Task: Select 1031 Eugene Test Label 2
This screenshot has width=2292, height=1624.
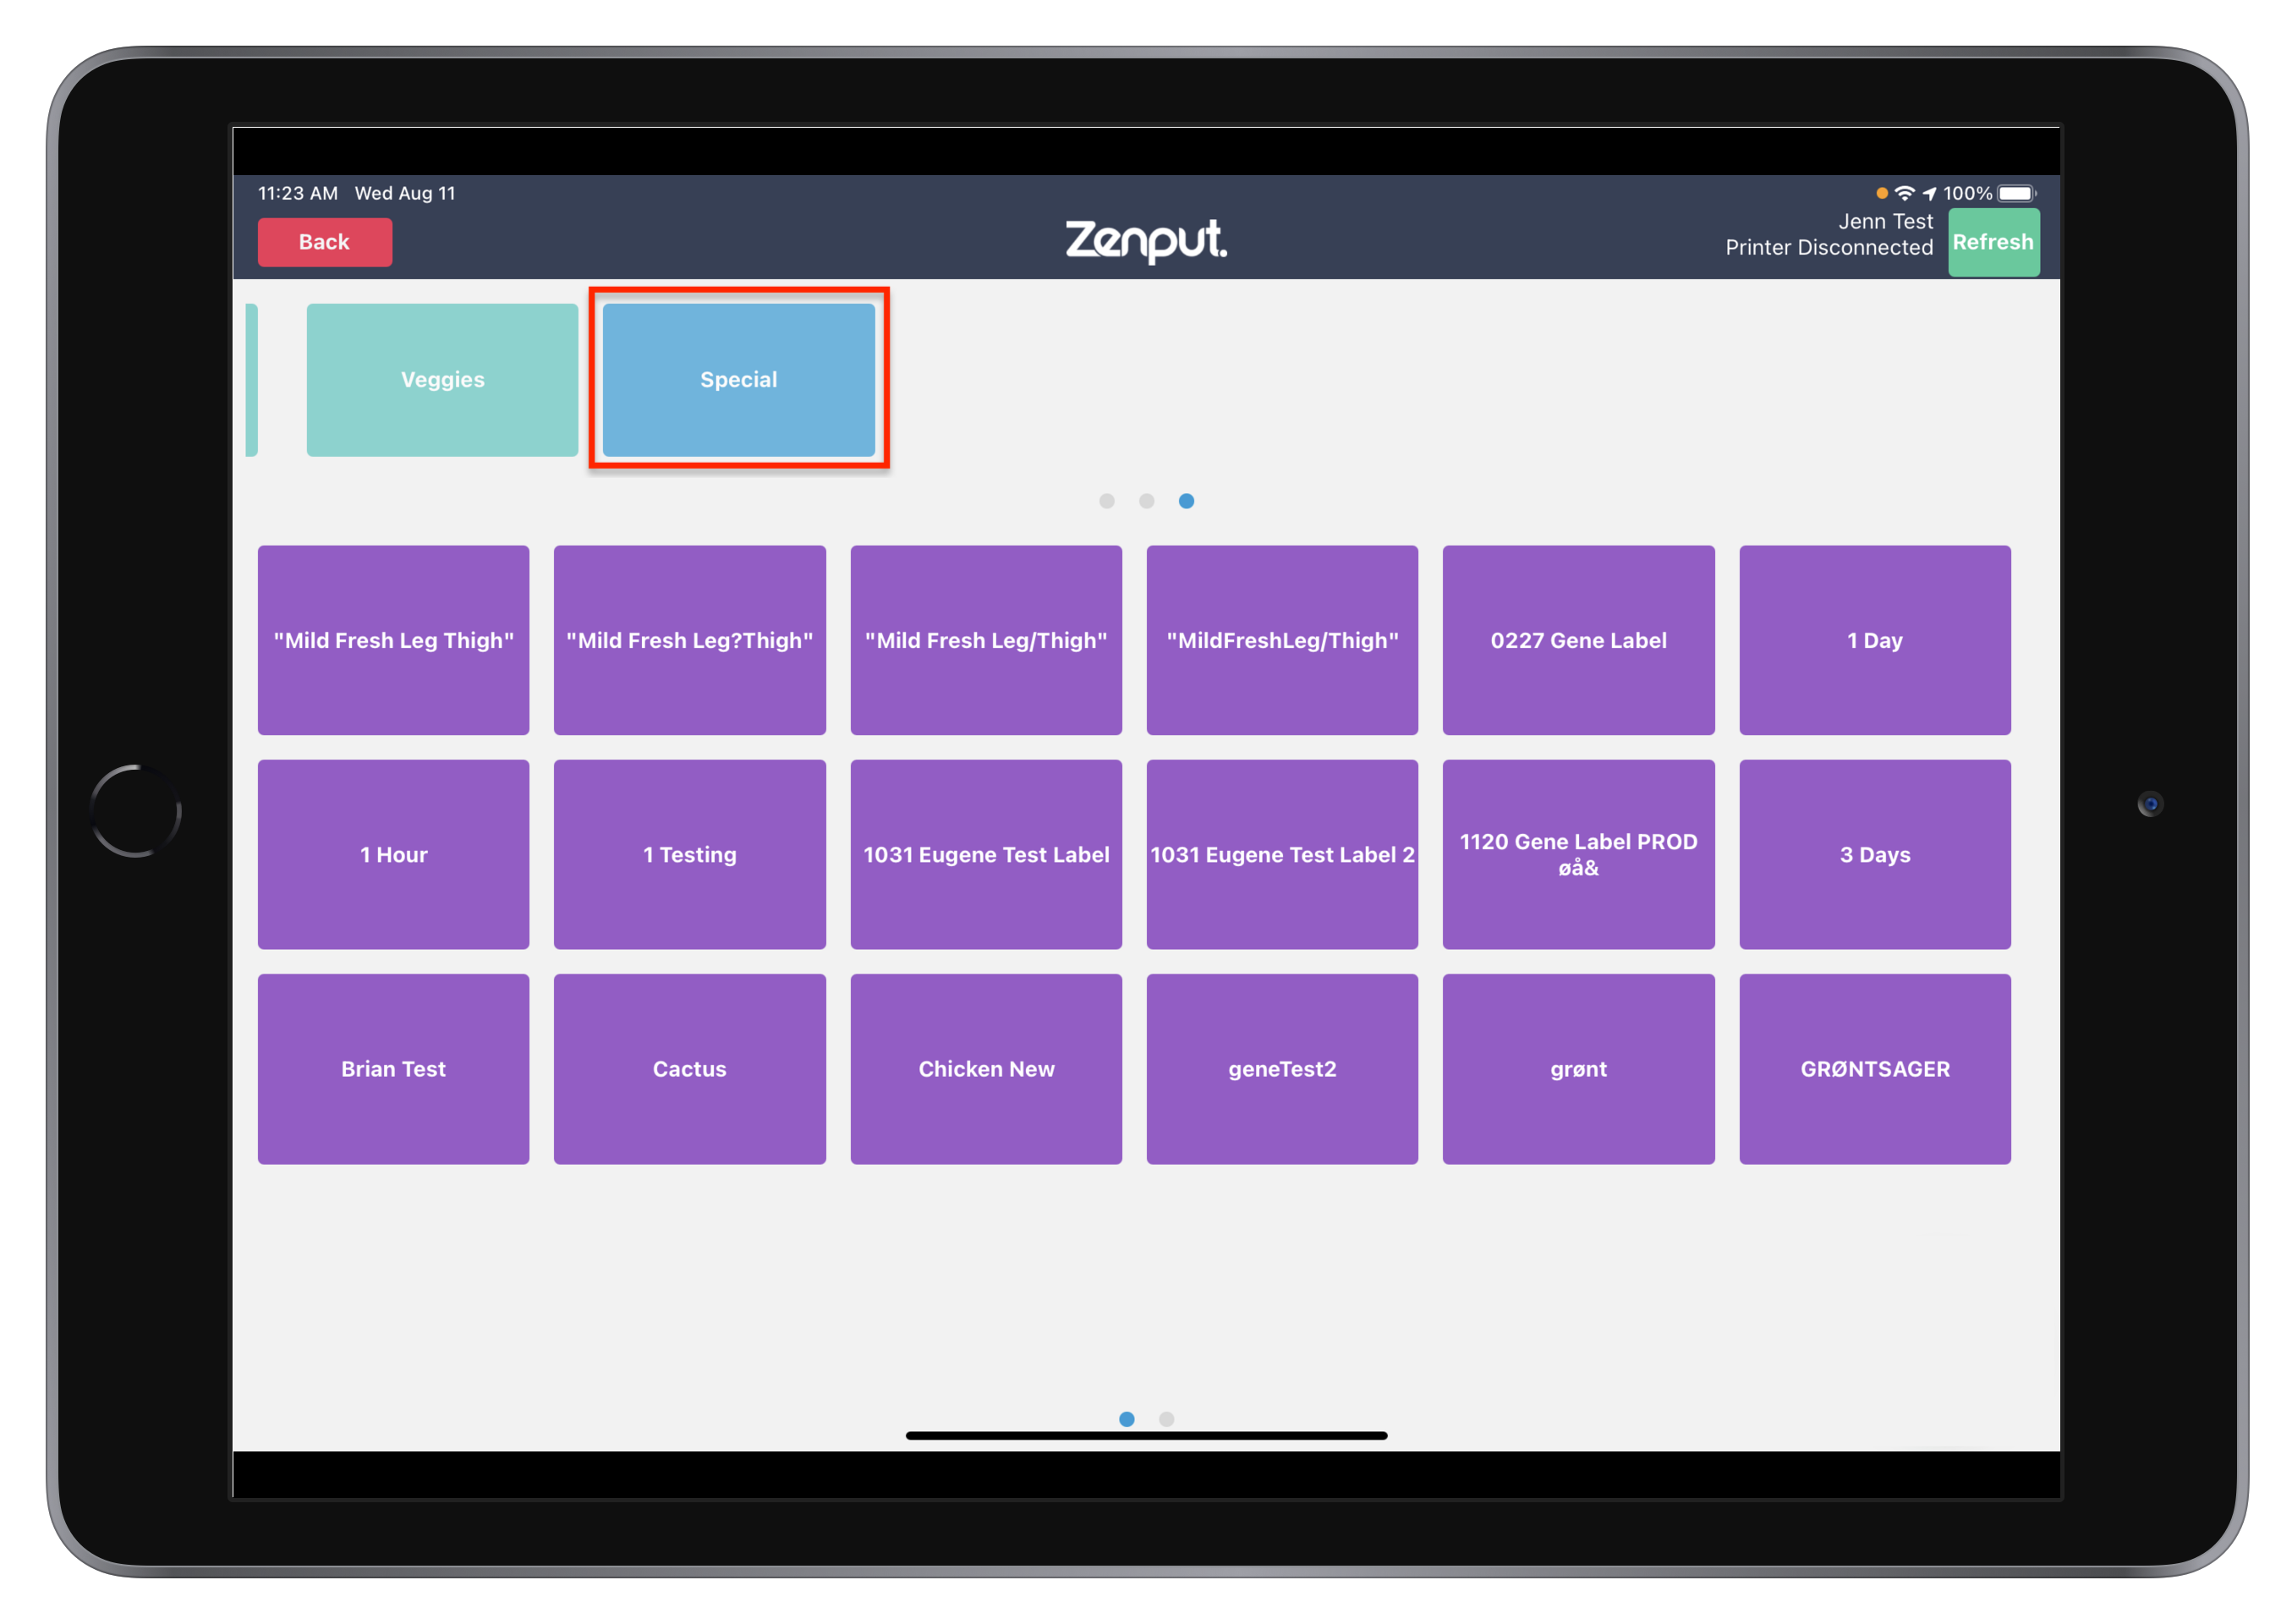Action: (1282, 855)
